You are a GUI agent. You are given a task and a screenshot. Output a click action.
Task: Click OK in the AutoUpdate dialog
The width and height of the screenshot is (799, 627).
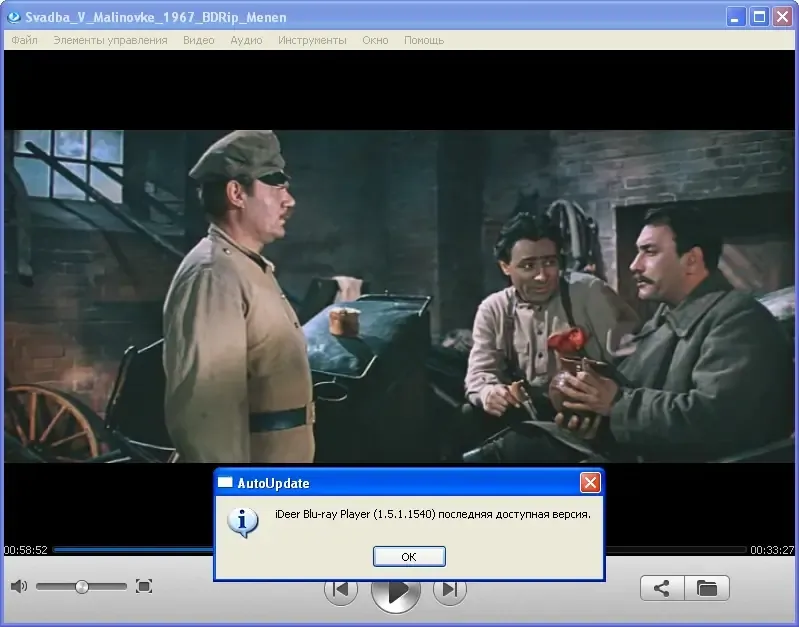(x=409, y=557)
